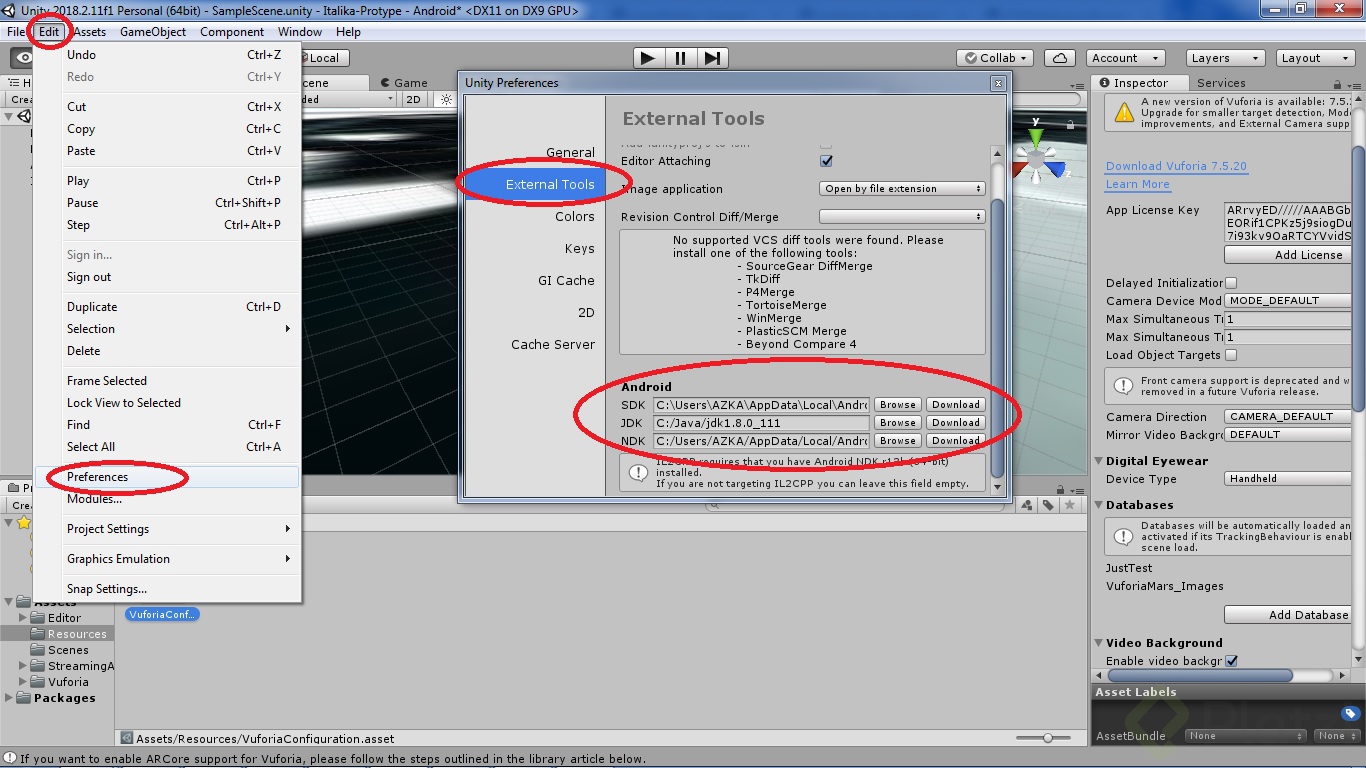Toggle Enable video background checkbox
The image size is (1366, 768).
click(x=1231, y=661)
